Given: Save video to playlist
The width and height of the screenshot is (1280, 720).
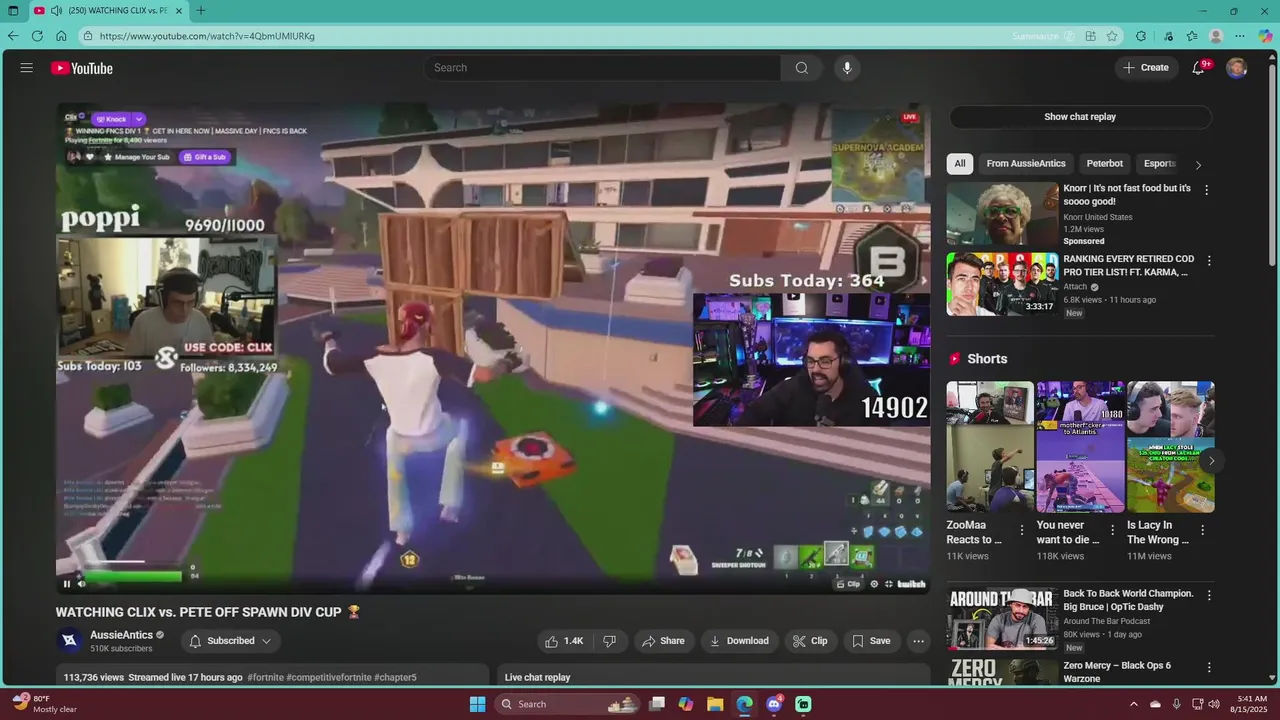Looking at the screenshot, I should pyautogui.click(x=870, y=641).
